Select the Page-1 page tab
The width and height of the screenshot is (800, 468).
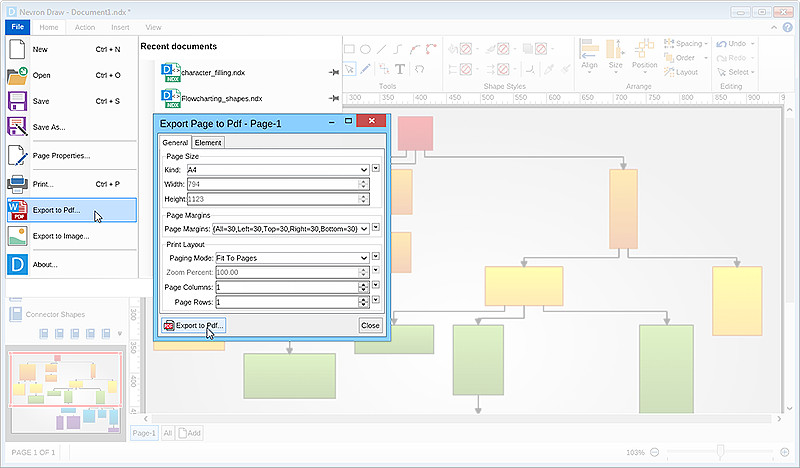coord(144,433)
